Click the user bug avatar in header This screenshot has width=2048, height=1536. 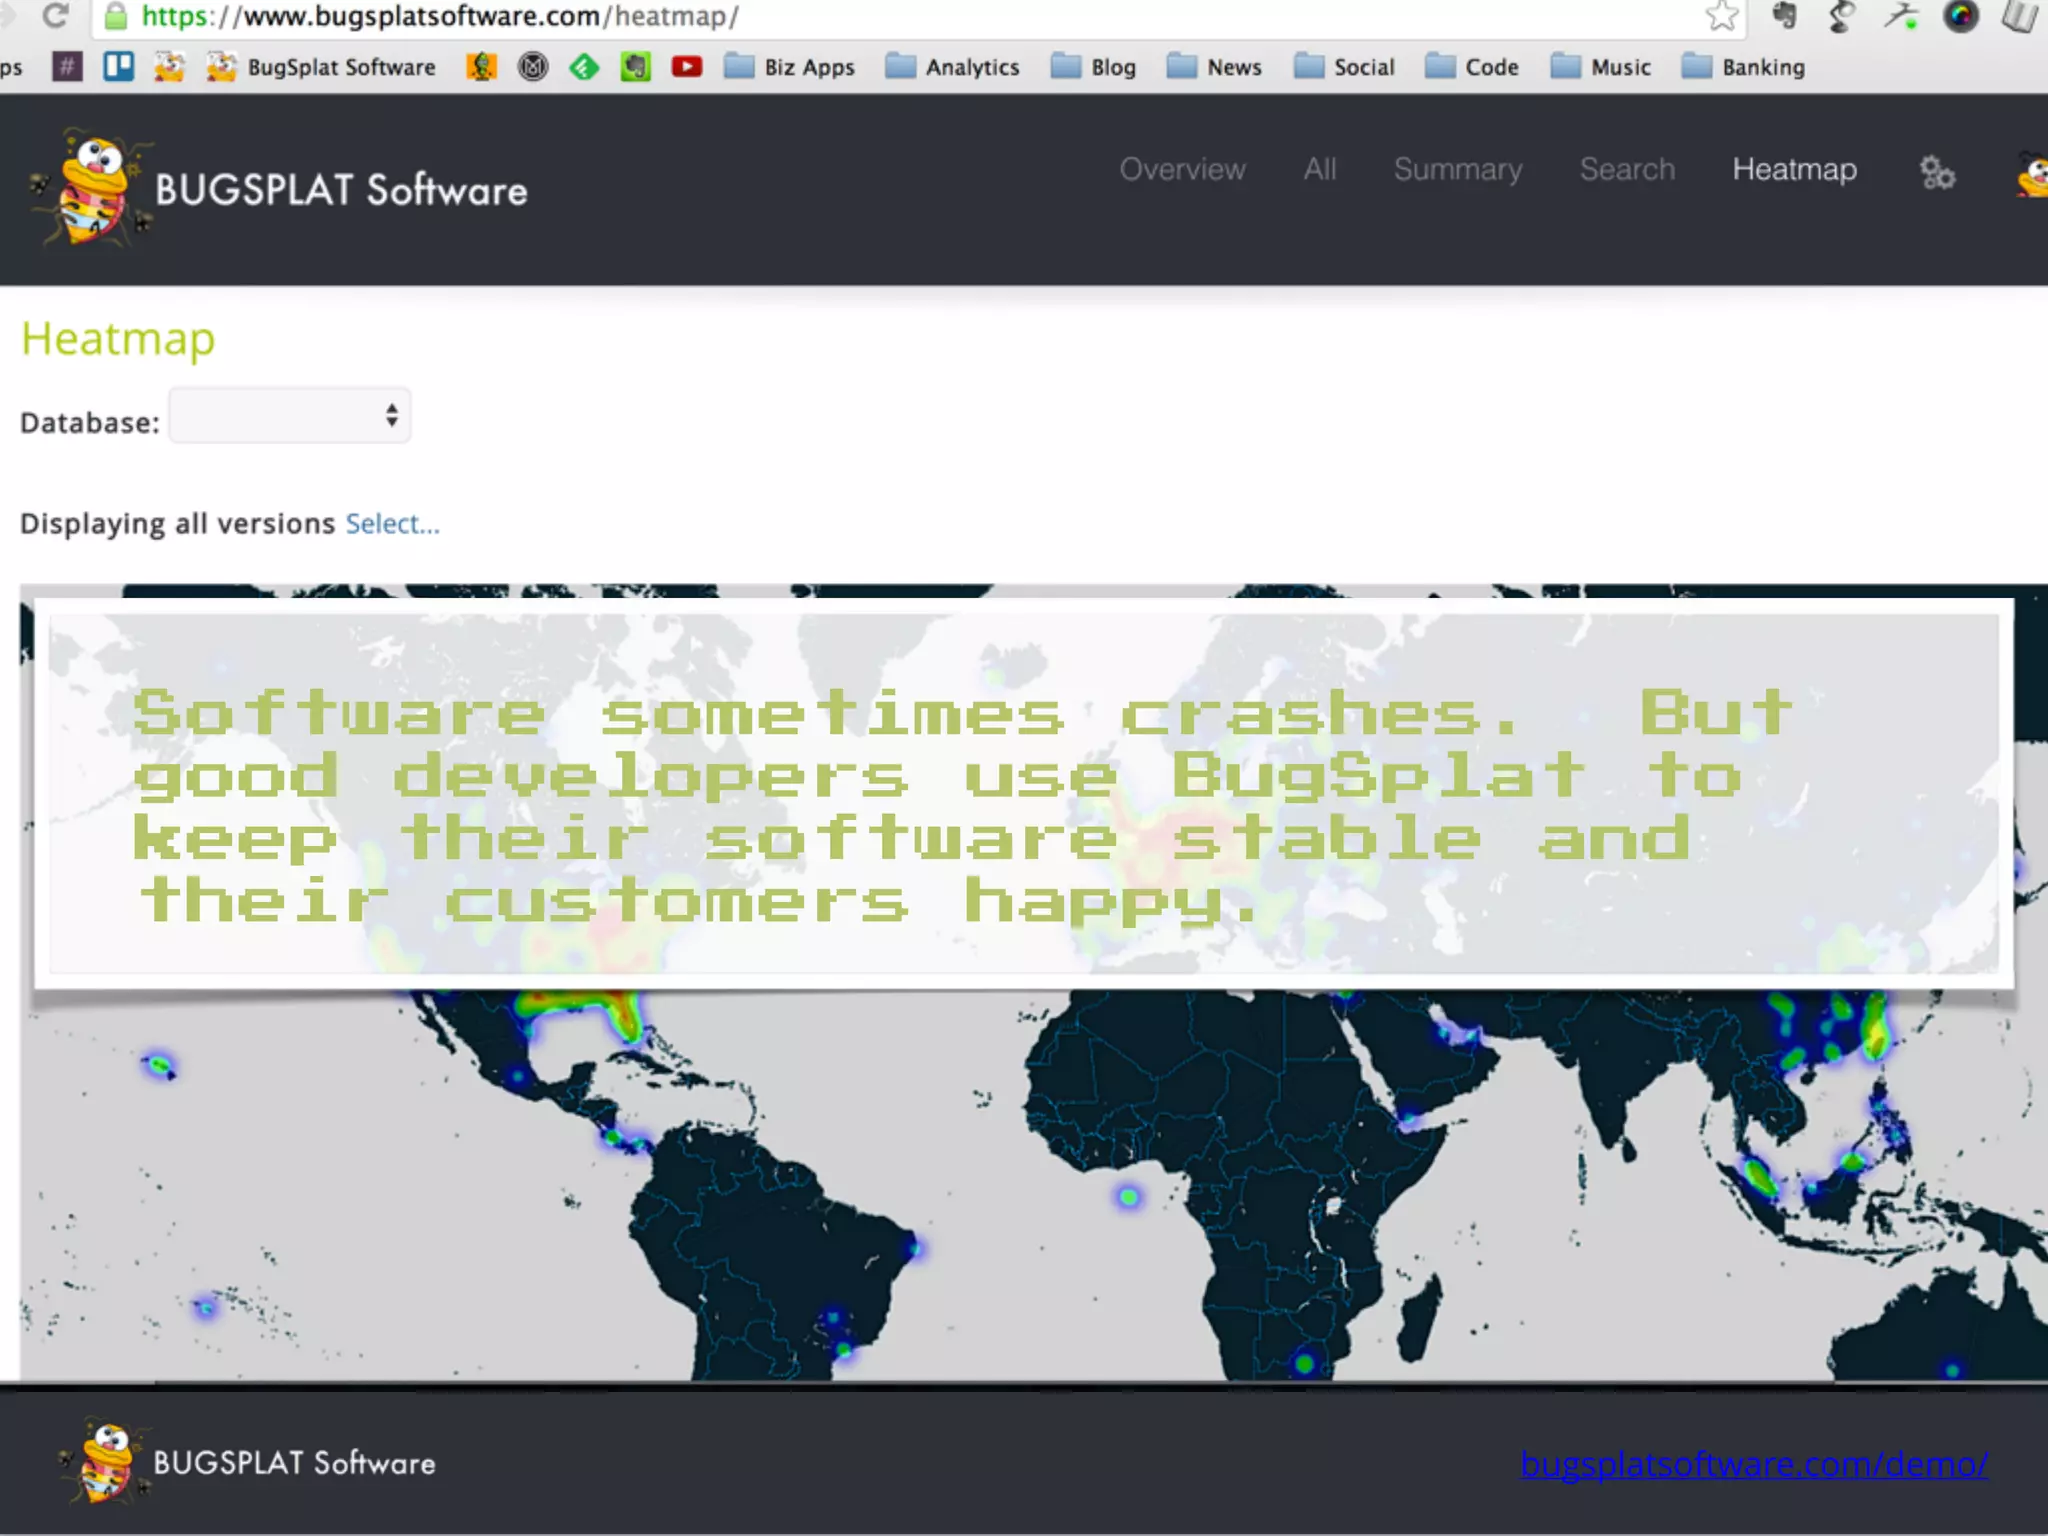pyautogui.click(x=2031, y=176)
